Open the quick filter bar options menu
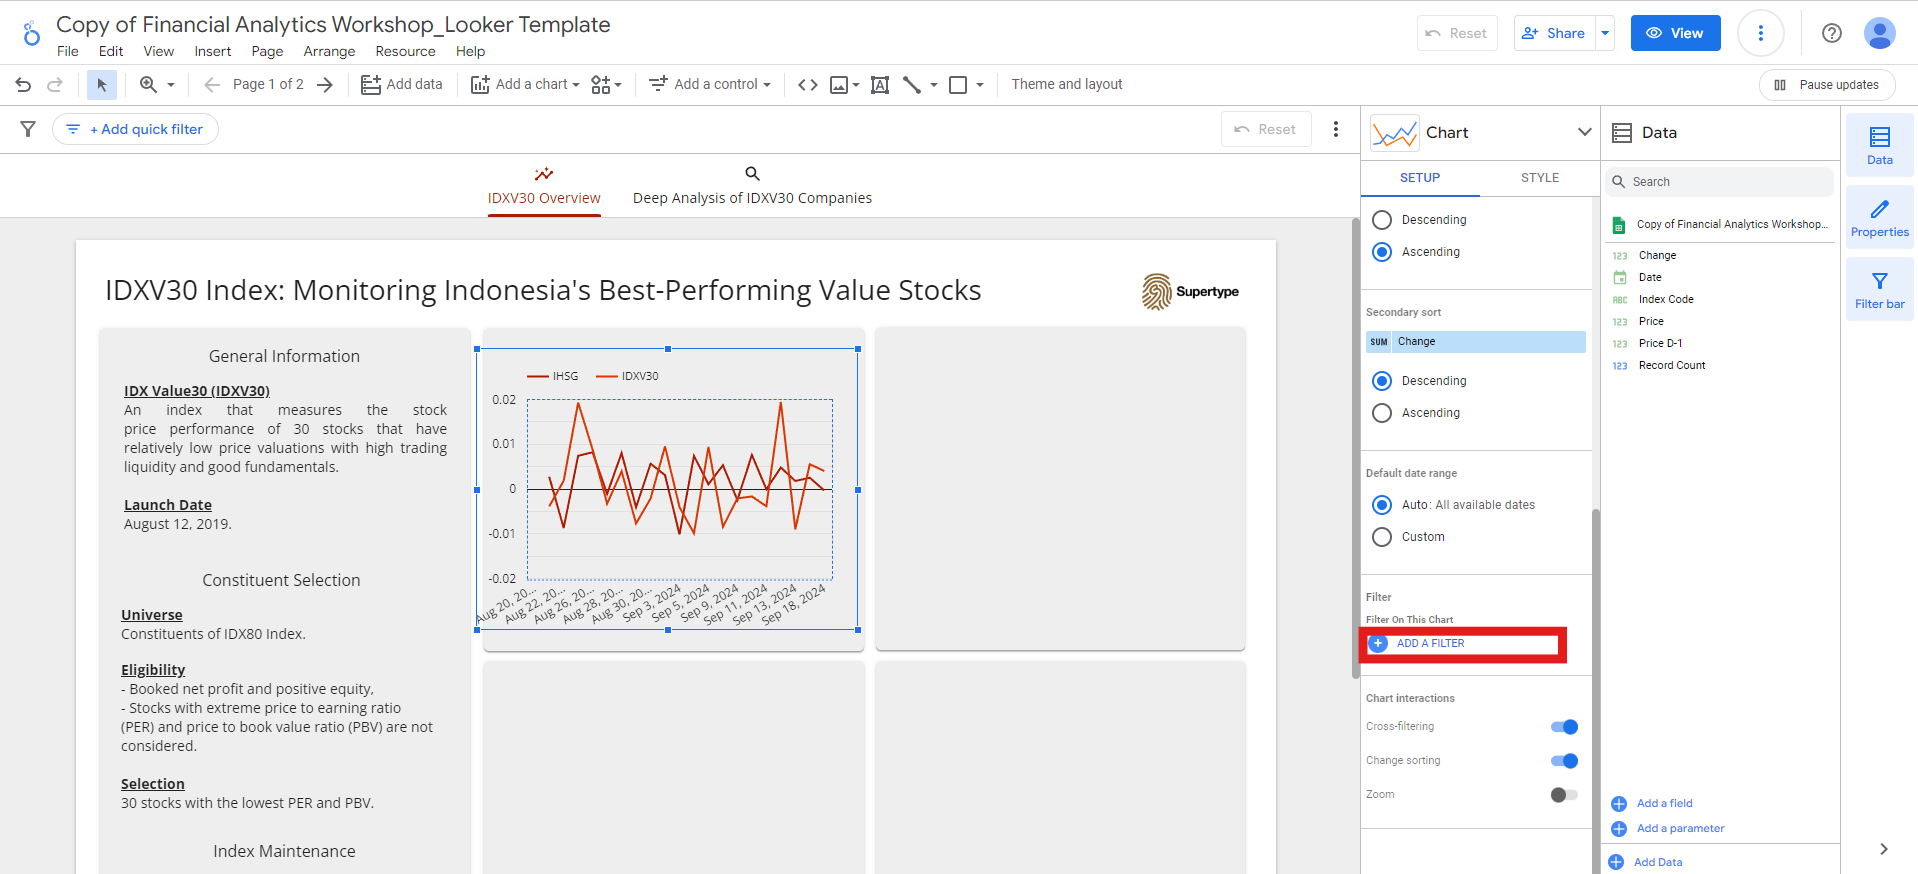 1336,129
